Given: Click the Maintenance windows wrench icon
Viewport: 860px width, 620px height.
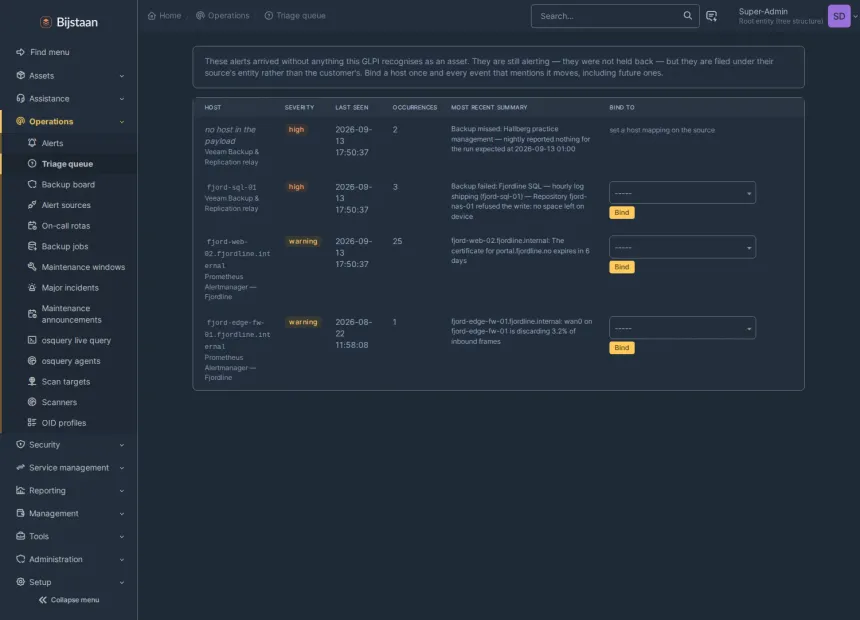Looking at the screenshot, I should point(32,267).
